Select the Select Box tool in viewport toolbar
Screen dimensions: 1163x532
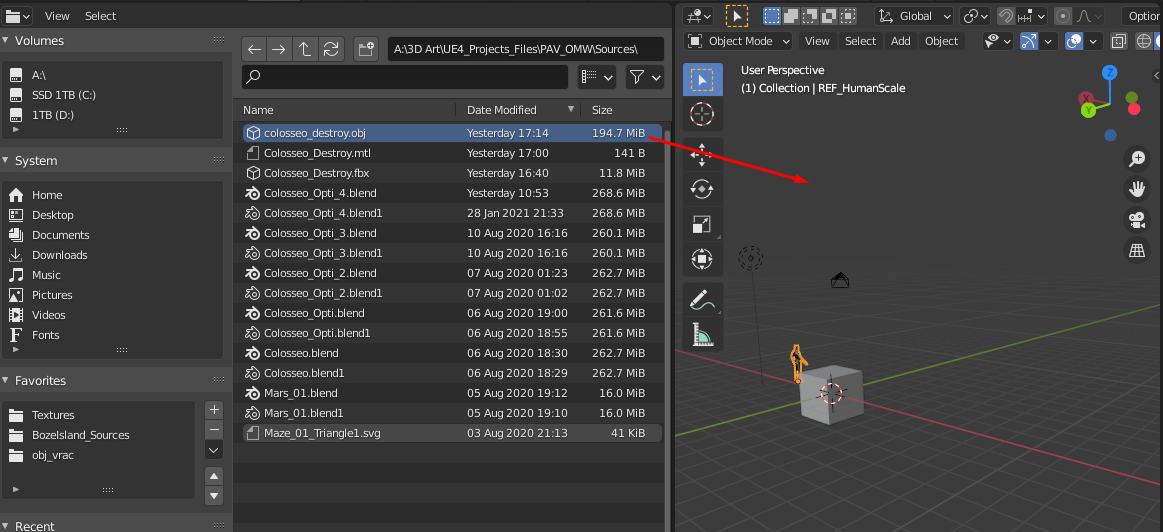pos(702,79)
